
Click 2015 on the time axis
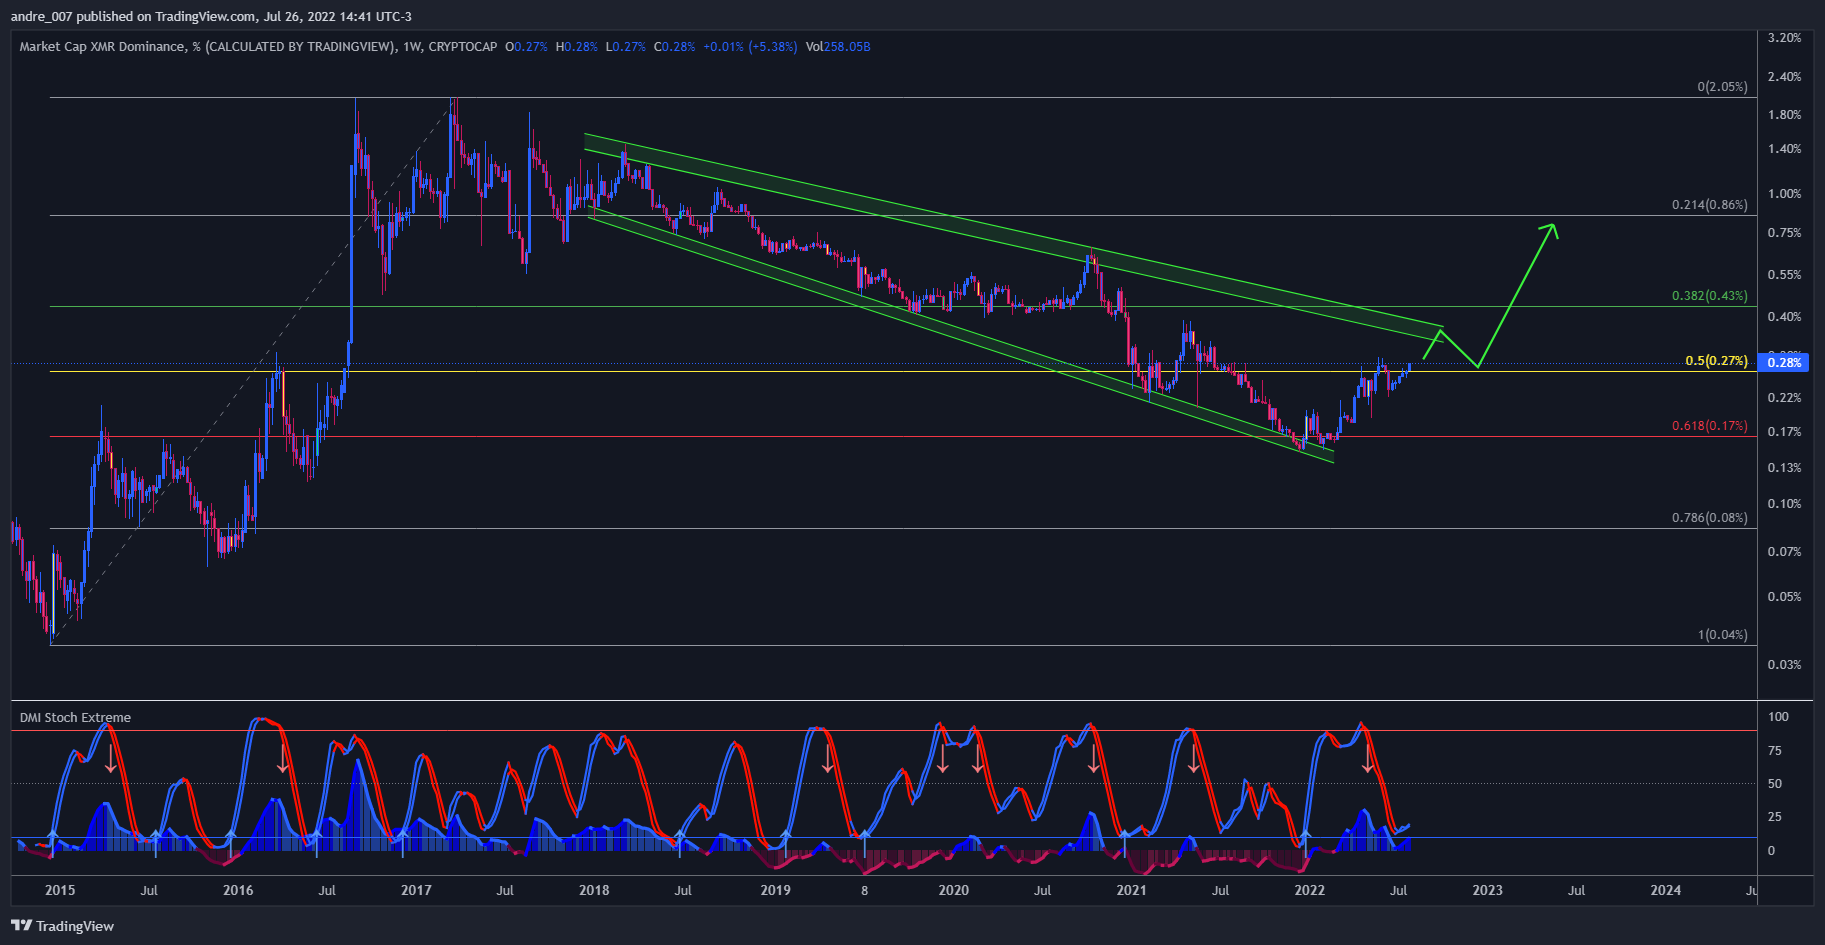pos(60,890)
